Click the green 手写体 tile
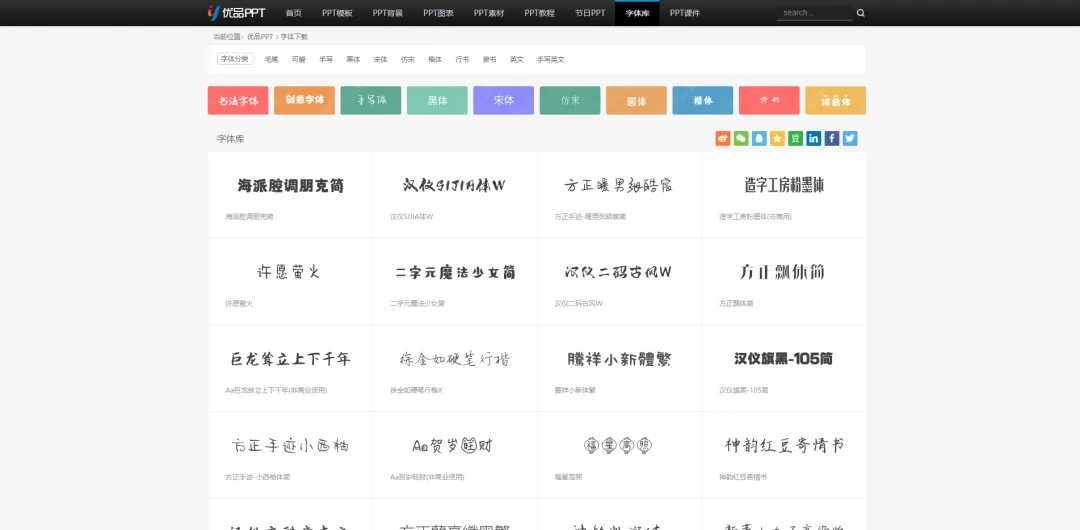Image resolution: width=1080 pixels, height=530 pixels. [371, 101]
